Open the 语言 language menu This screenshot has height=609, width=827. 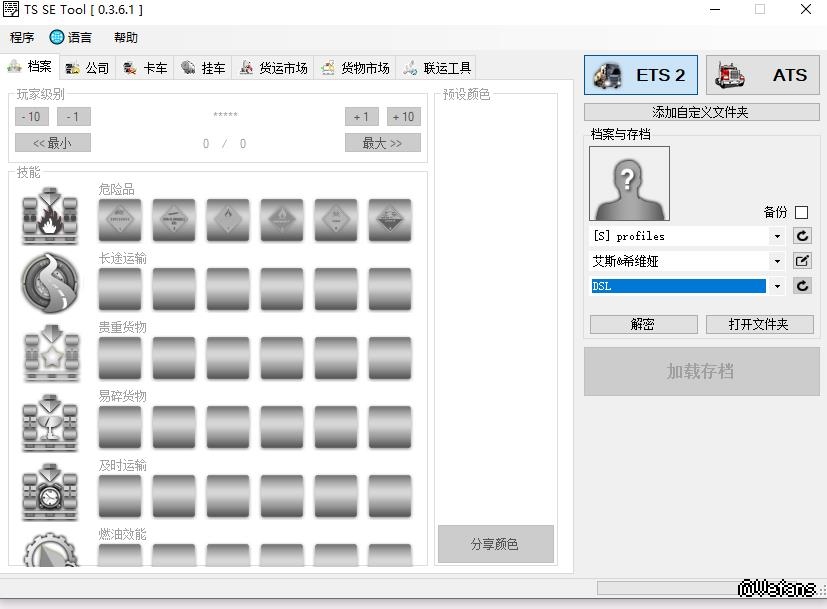pos(71,37)
